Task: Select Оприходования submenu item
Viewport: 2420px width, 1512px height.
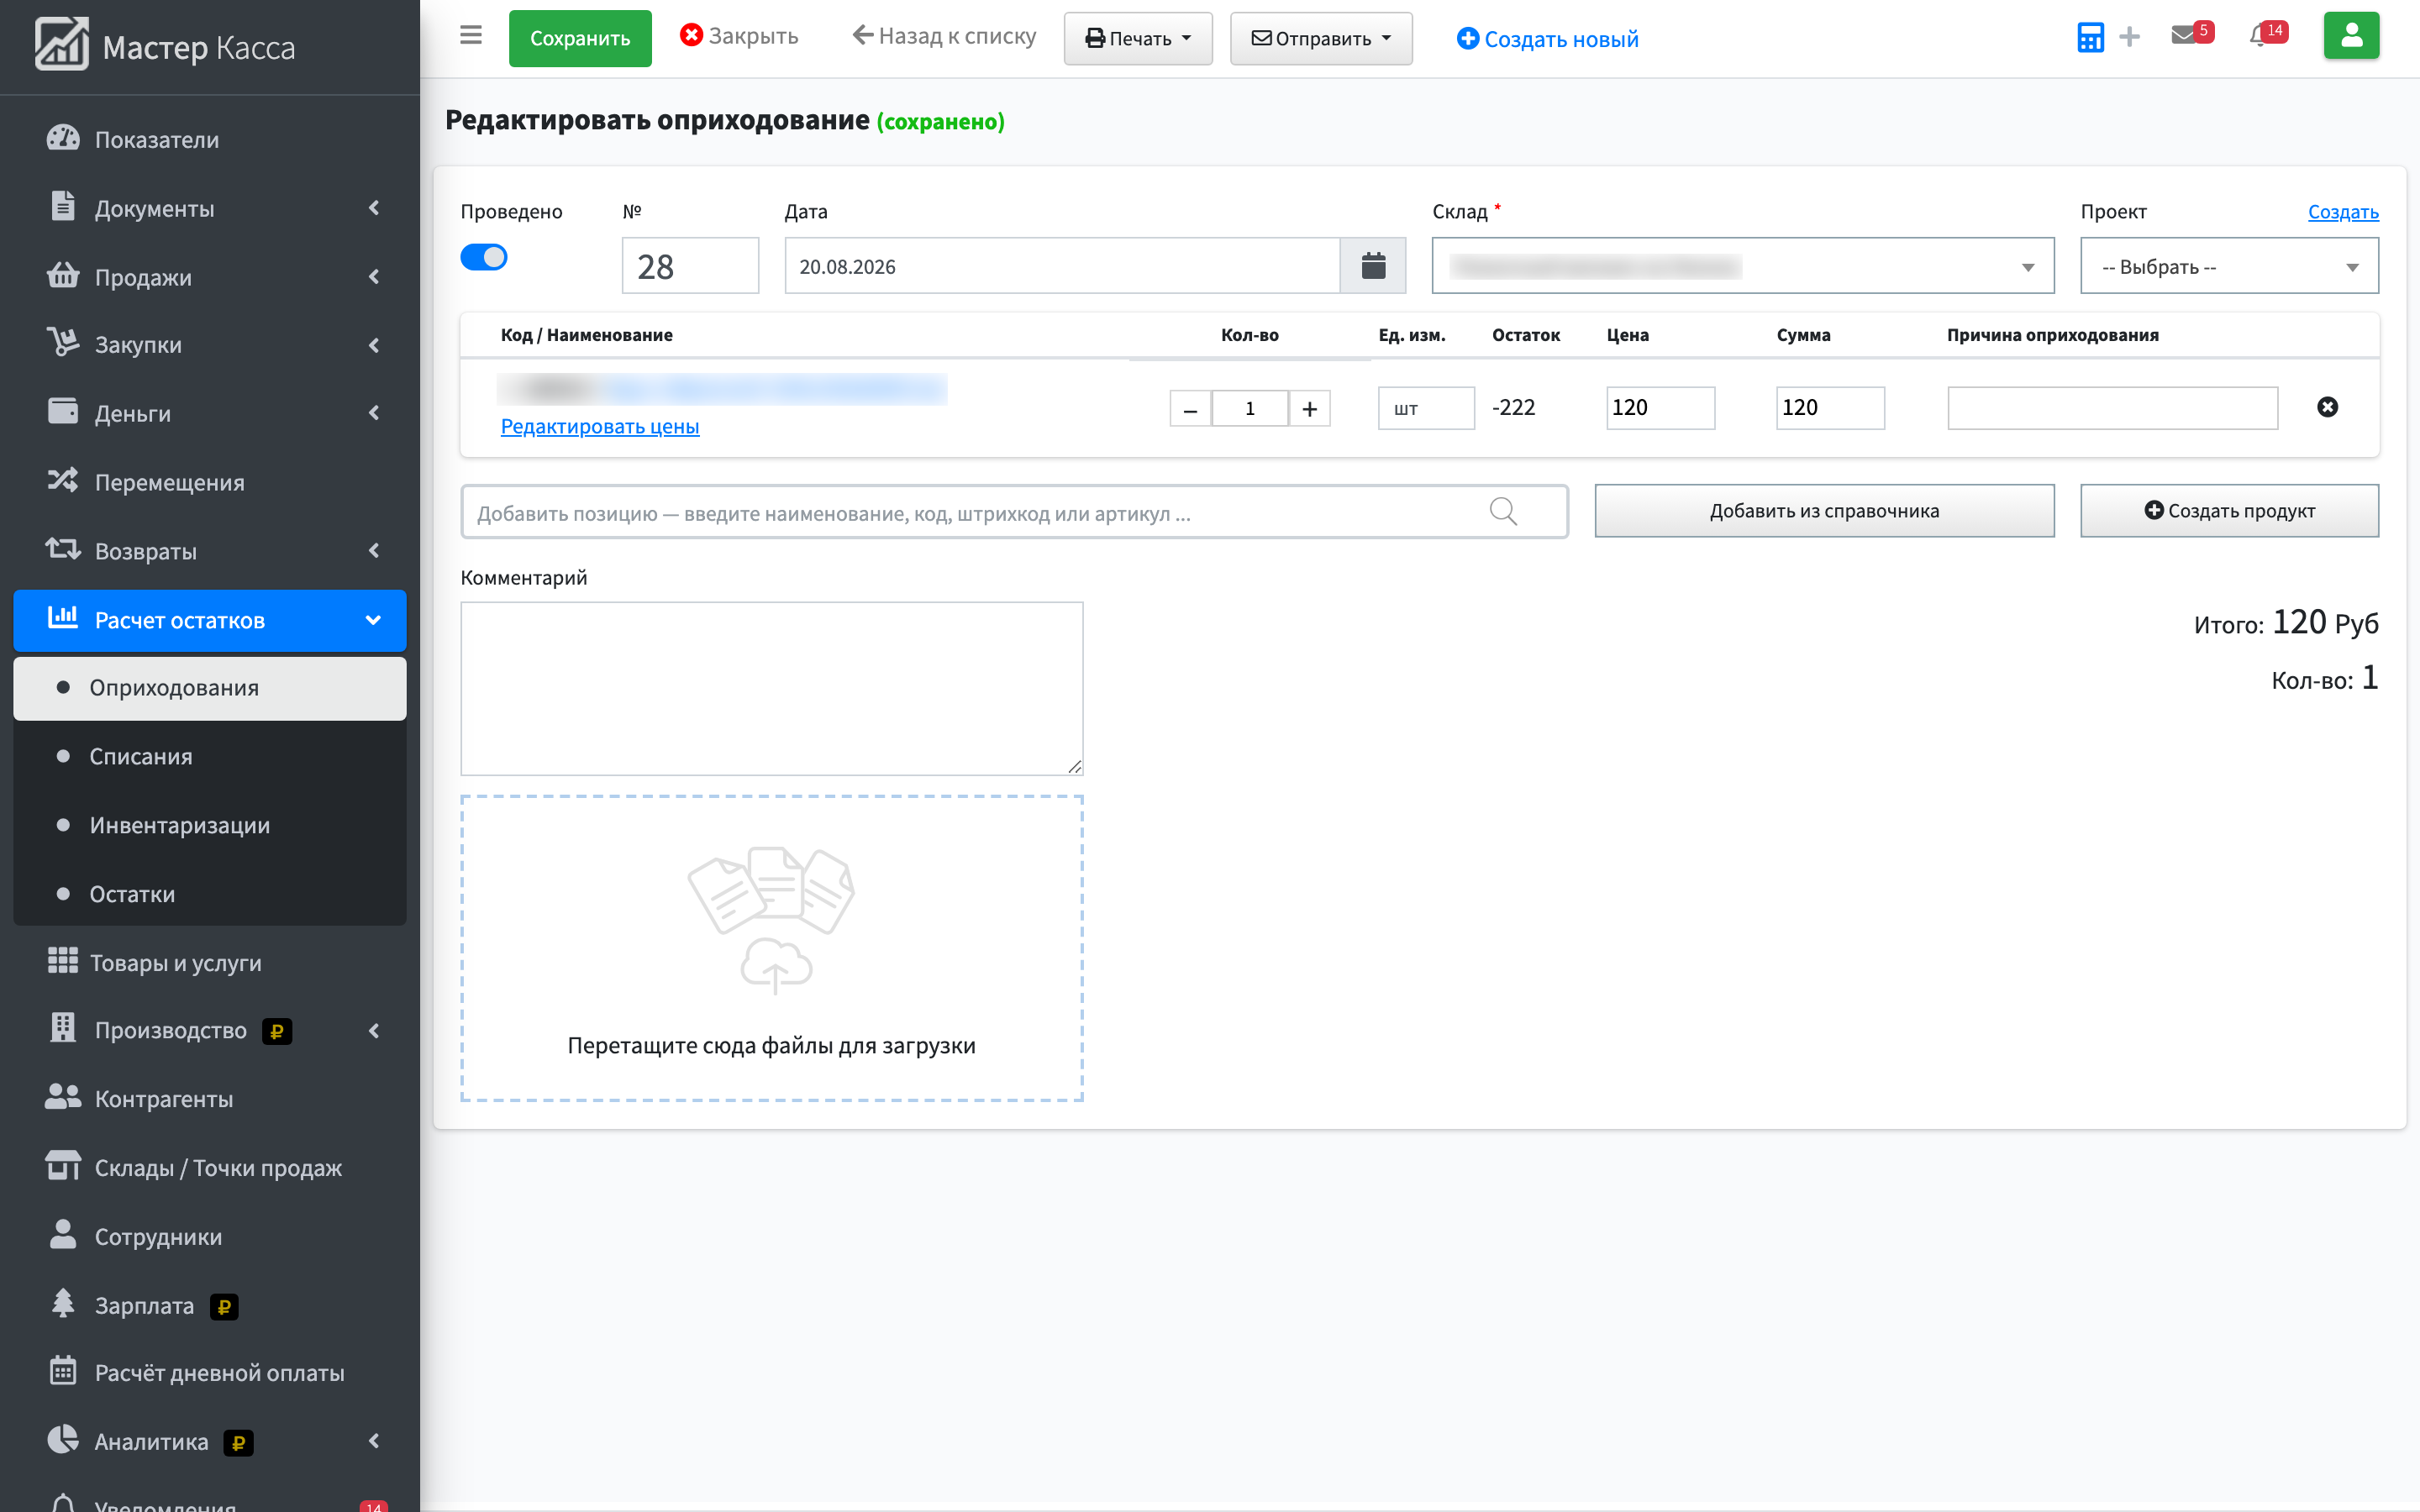Action: point(210,688)
